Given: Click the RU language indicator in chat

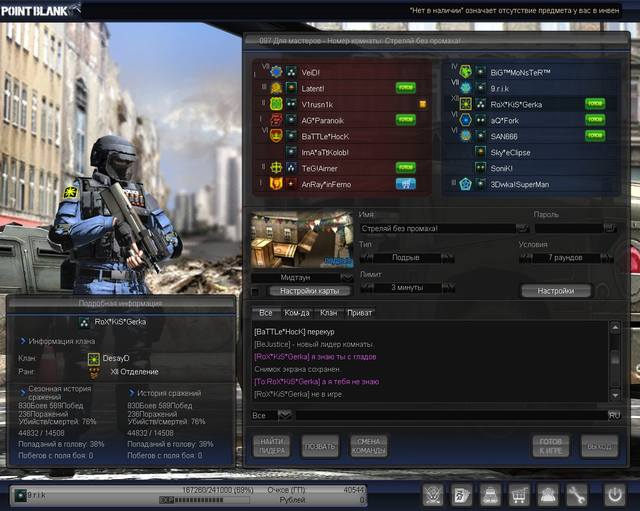Looking at the screenshot, I should click(x=614, y=415).
